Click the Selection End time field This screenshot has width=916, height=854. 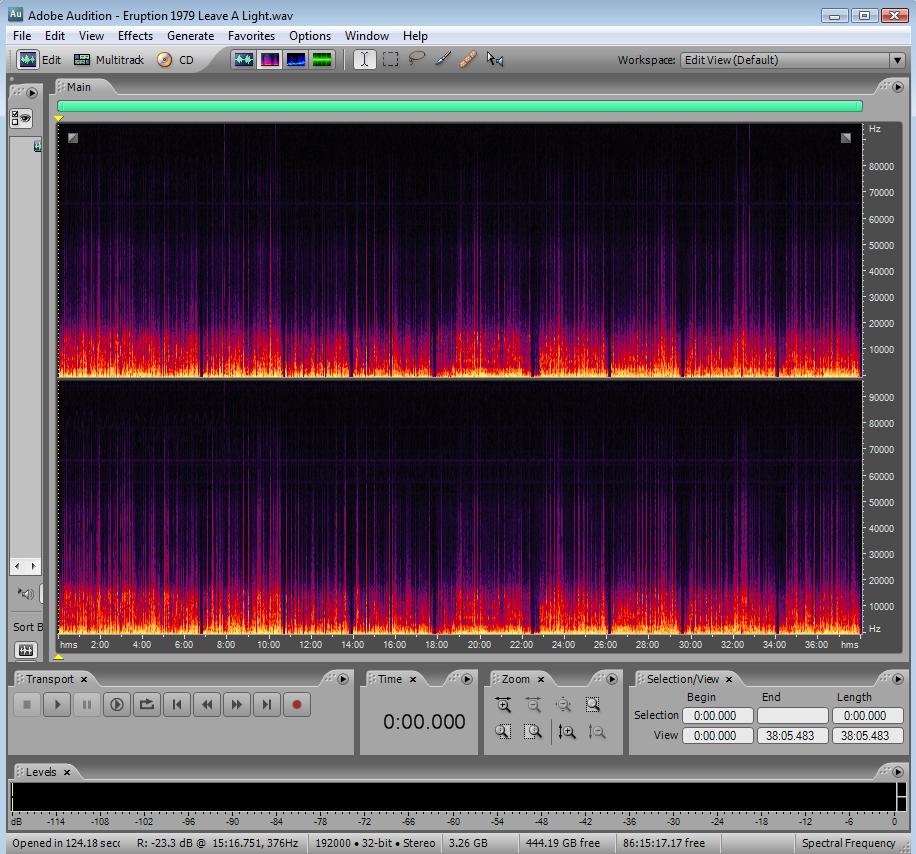(792, 716)
